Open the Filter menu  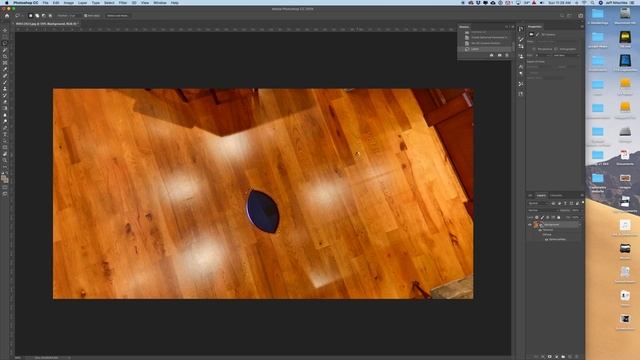point(123,3)
